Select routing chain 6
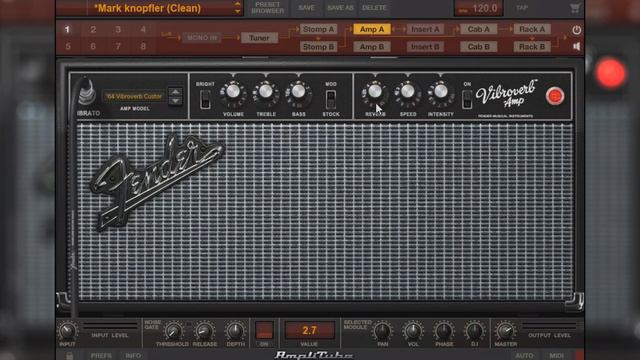 (x=93, y=47)
